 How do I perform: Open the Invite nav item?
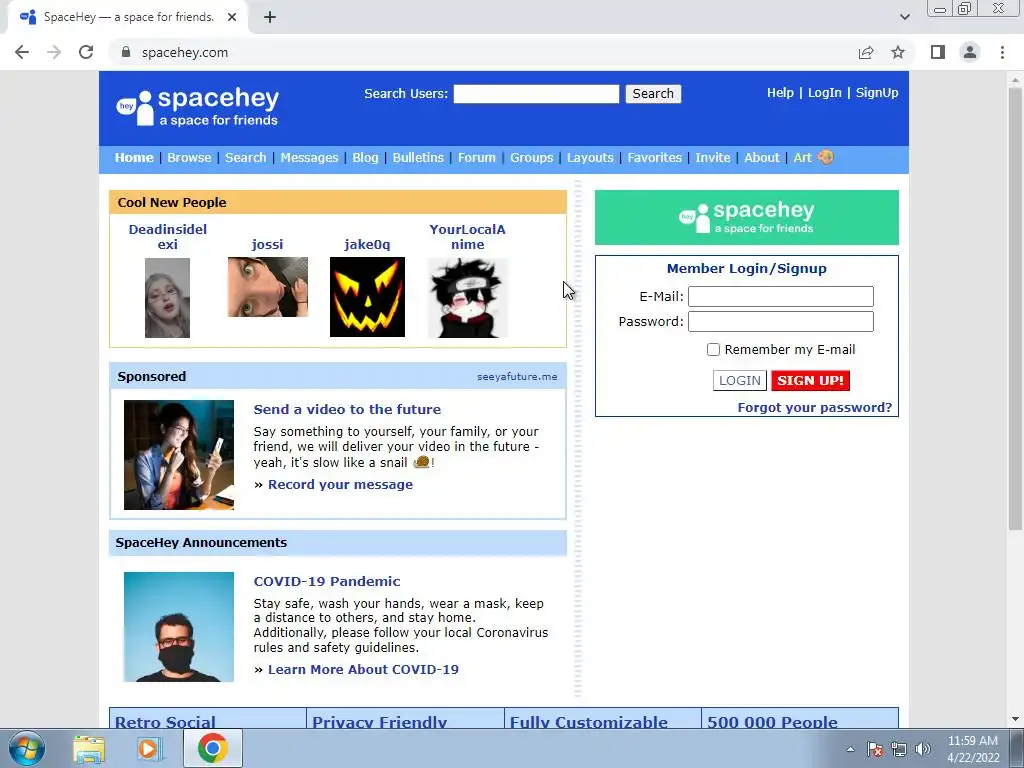pyautogui.click(x=712, y=157)
